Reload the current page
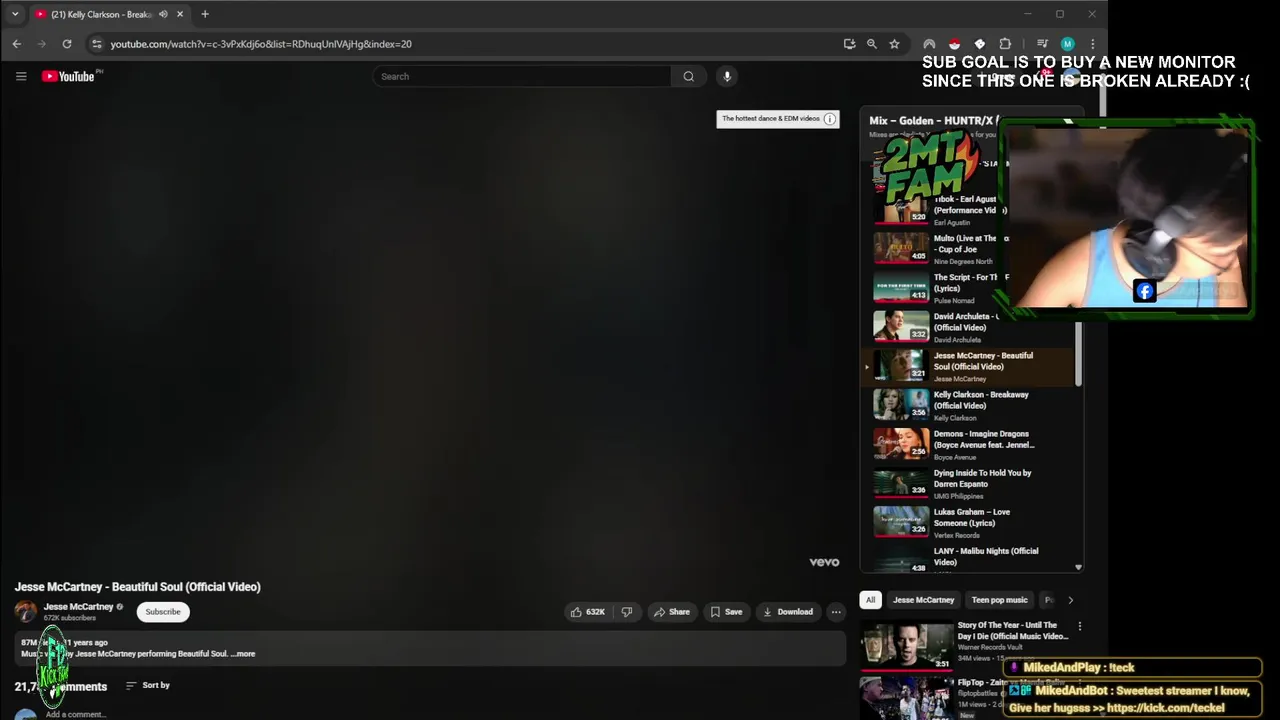Viewport: 1280px width, 720px height. pyautogui.click(x=67, y=44)
